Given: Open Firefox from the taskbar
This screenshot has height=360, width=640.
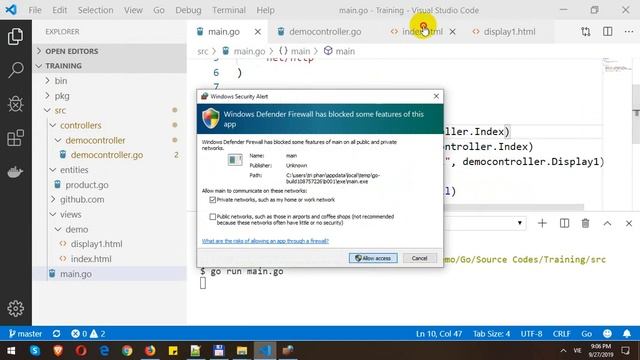Looking at the screenshot, I should (x=150, y=351).
